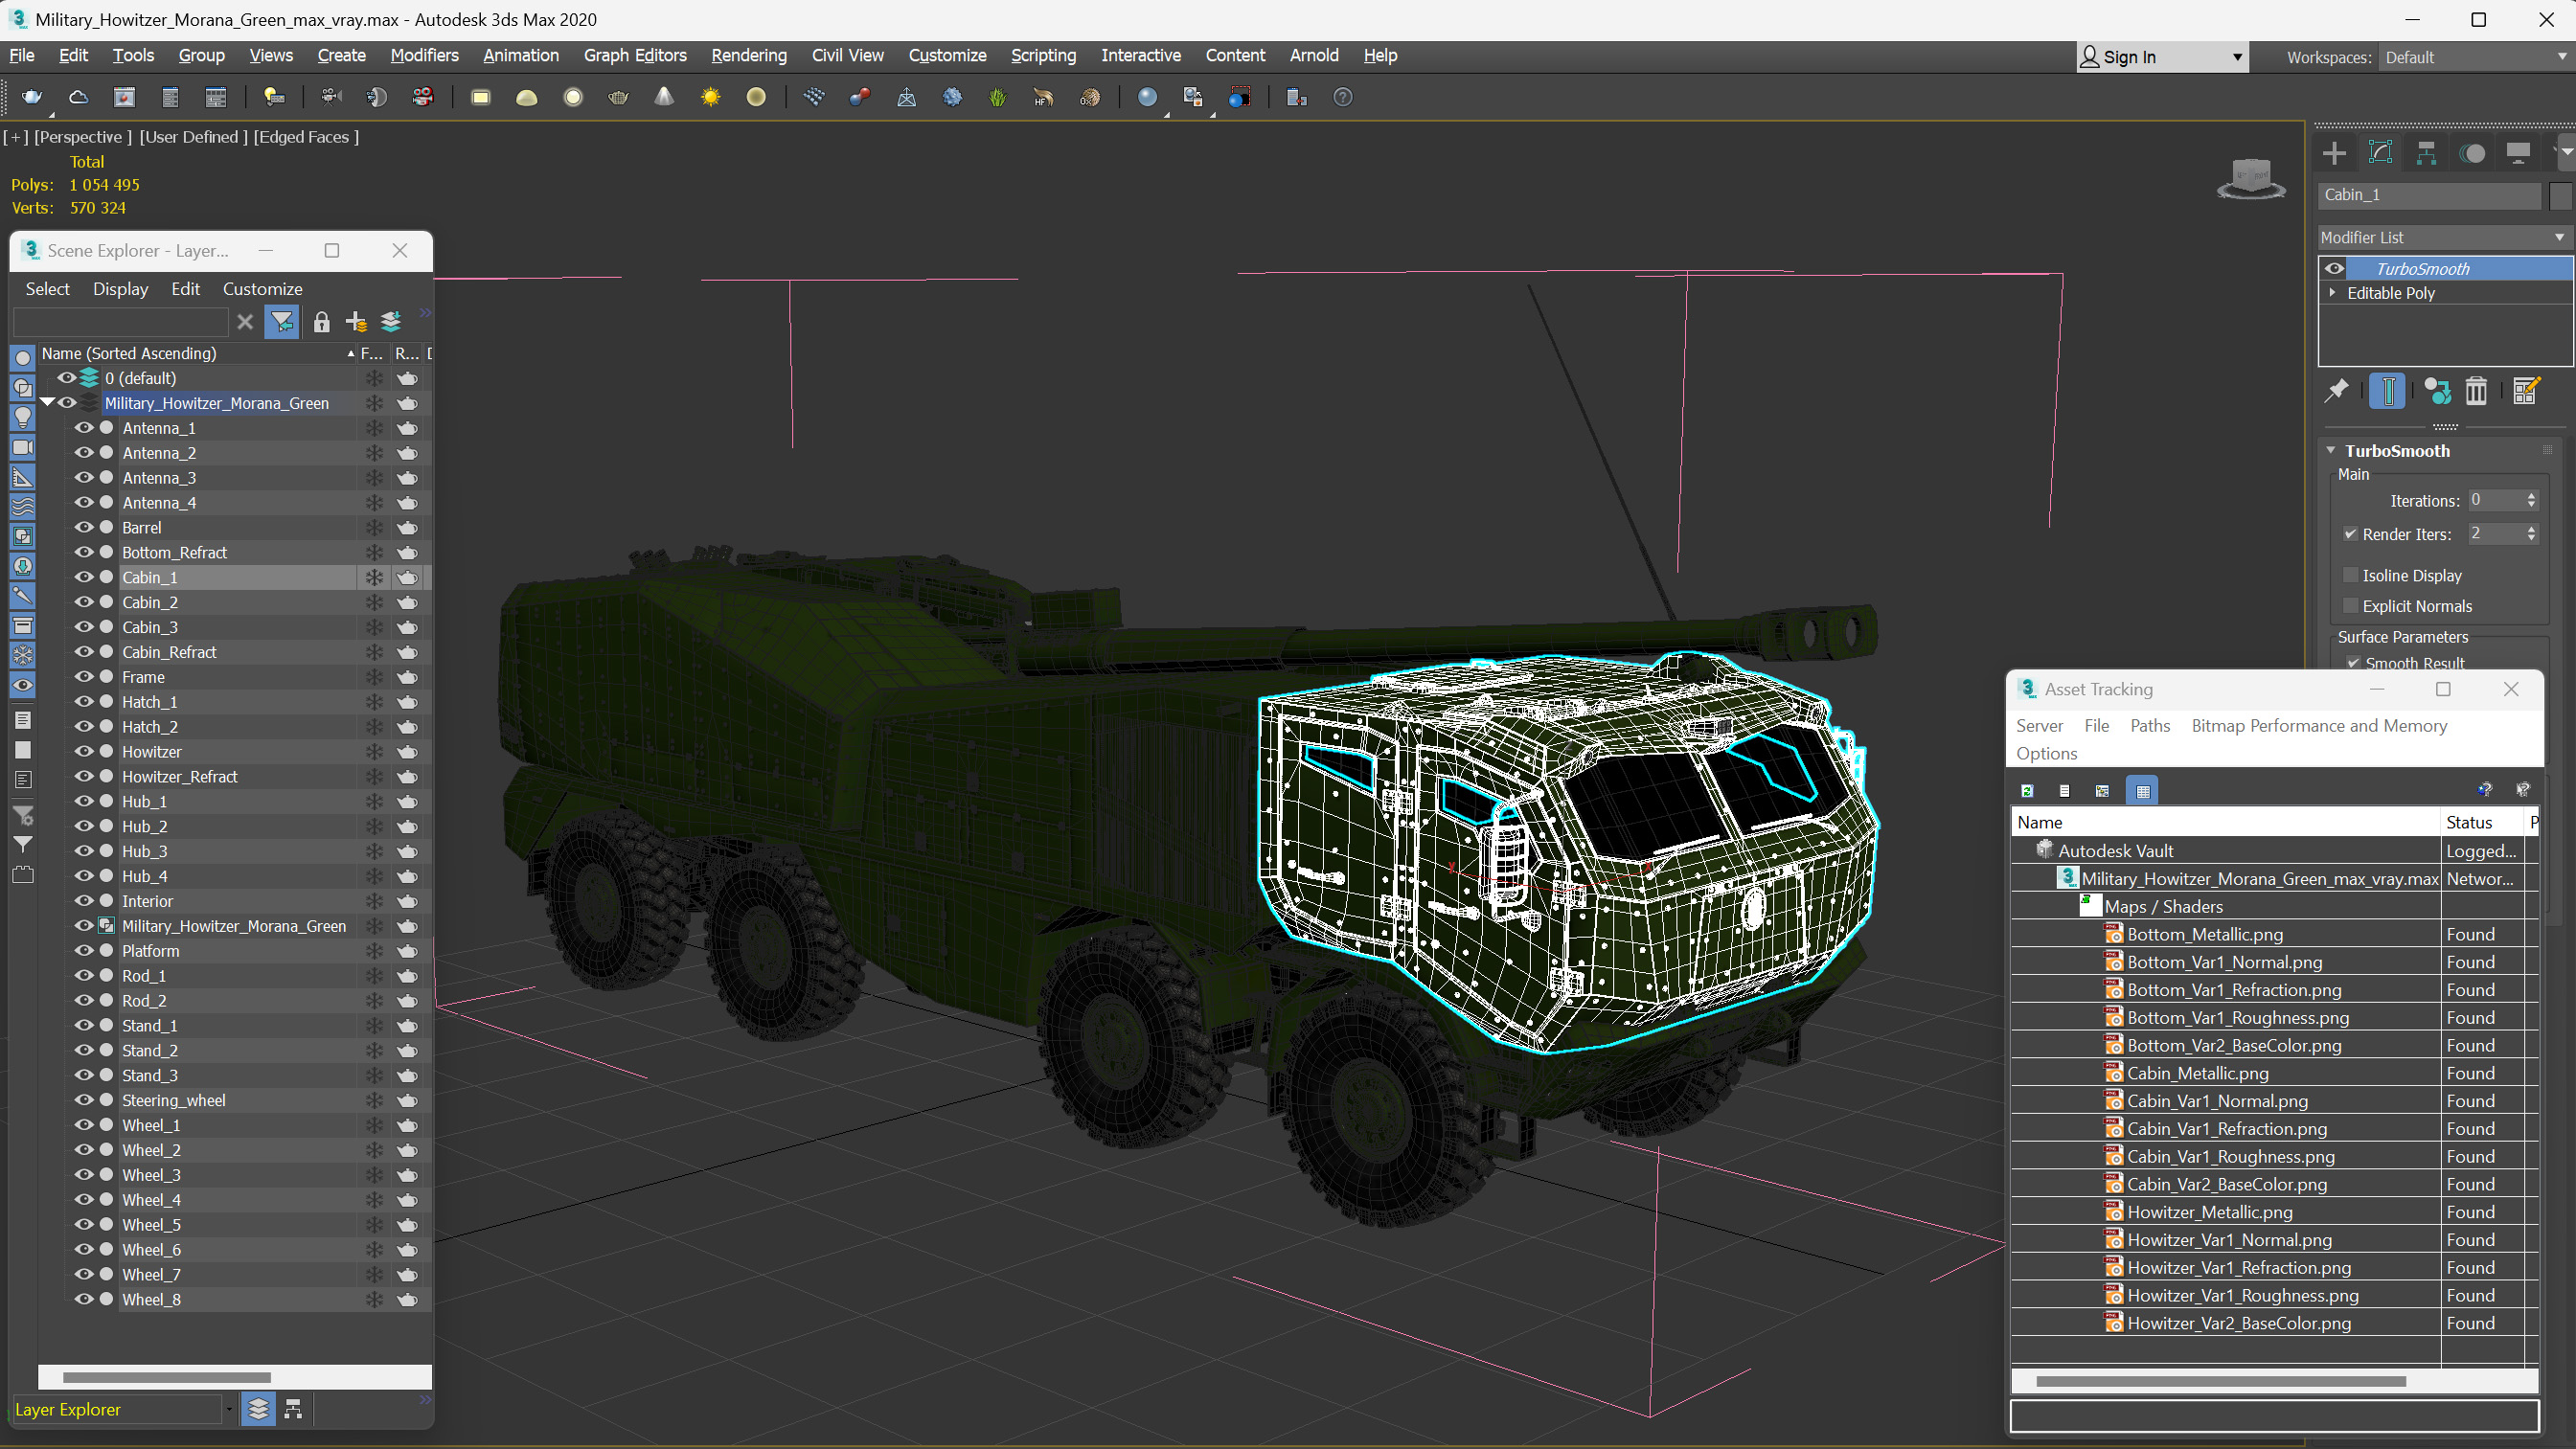2576x1449 pixels.
Task: Click the cloud render icon in the toolbar
Action: tap(78, 97)
